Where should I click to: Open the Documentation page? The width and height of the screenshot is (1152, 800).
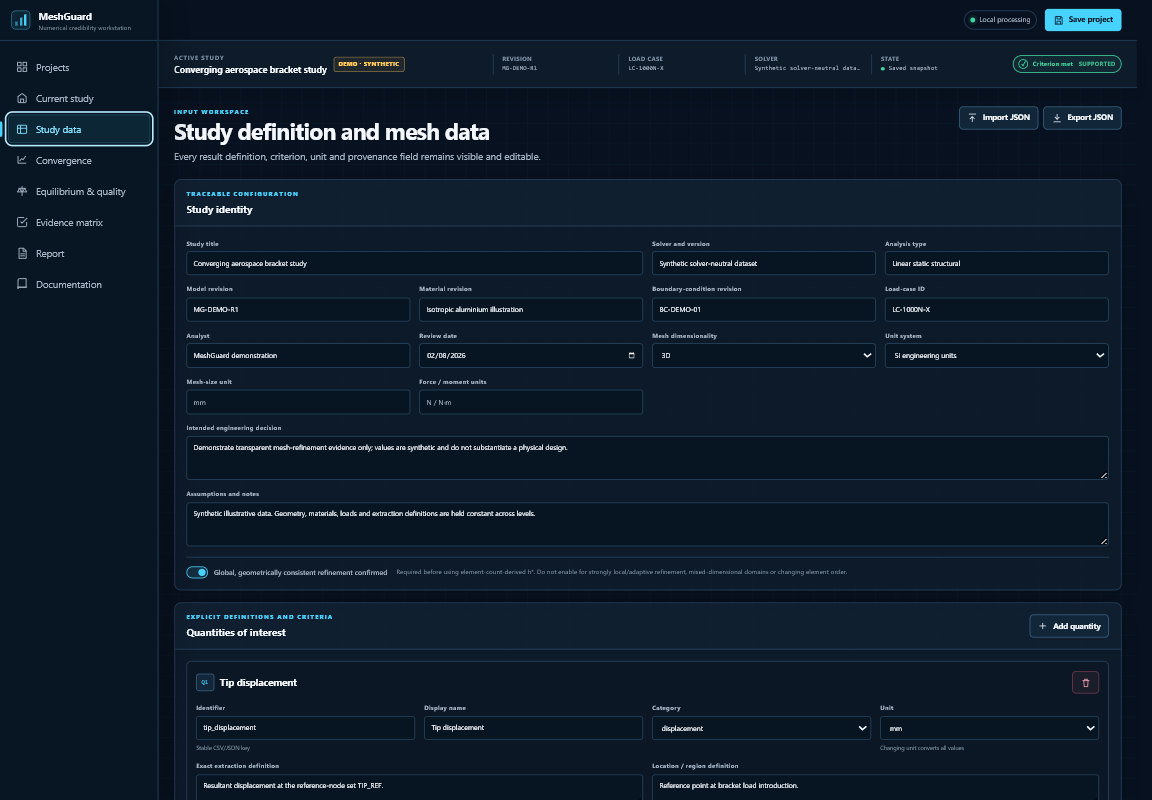point(79,284)
